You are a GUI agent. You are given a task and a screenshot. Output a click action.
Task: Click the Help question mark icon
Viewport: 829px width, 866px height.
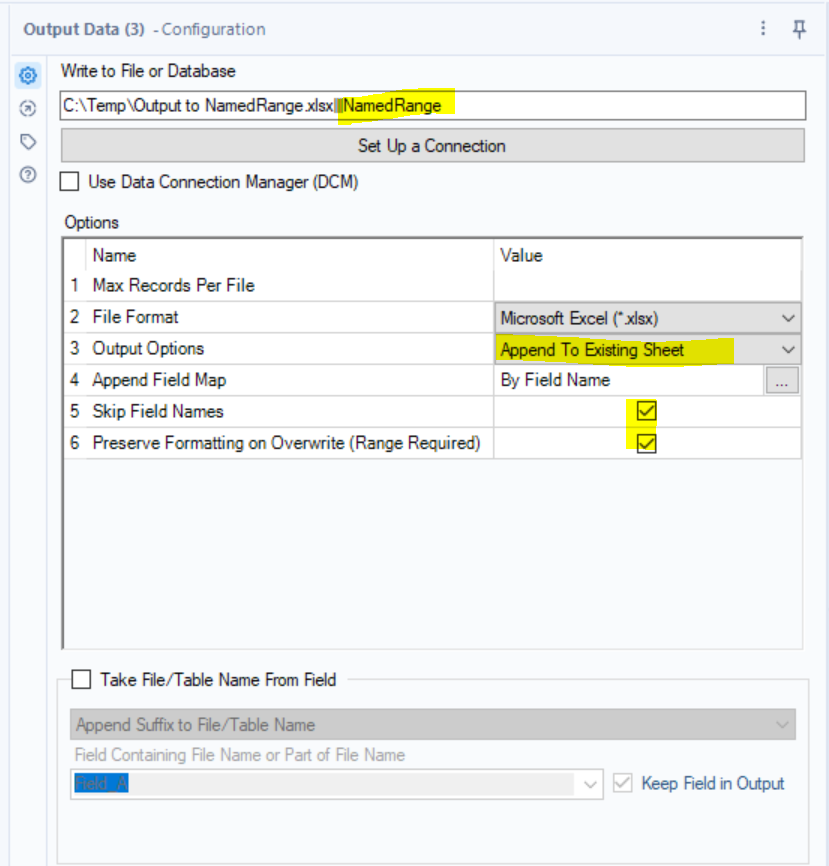tap(26, 174)
